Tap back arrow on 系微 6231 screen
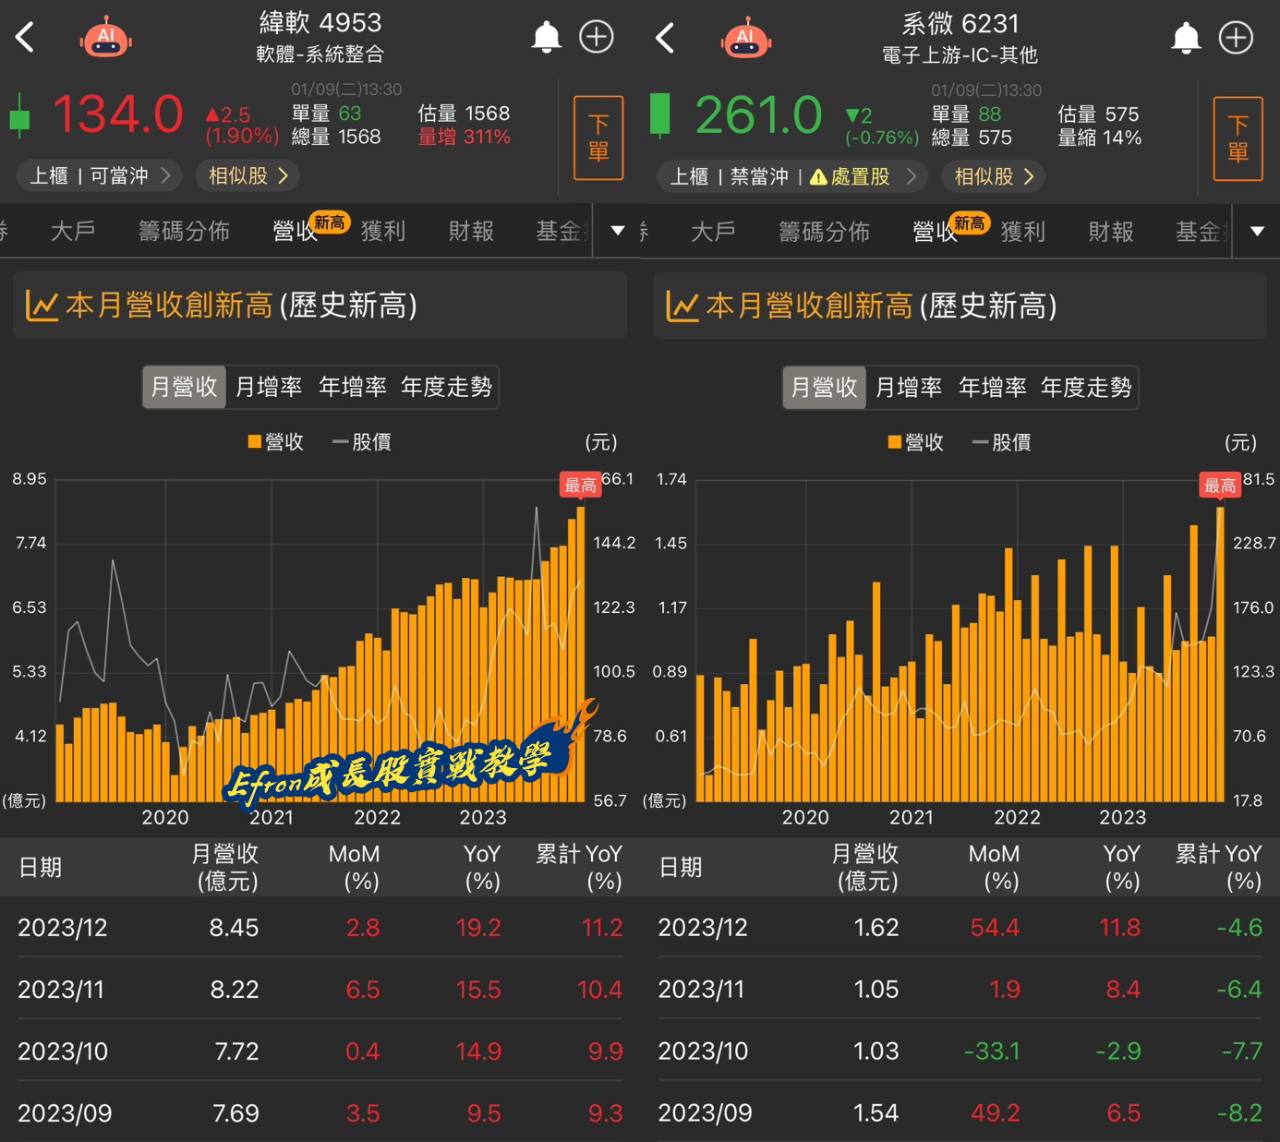Viewport: 1280px width, 1142px height. tap(666, 38)
